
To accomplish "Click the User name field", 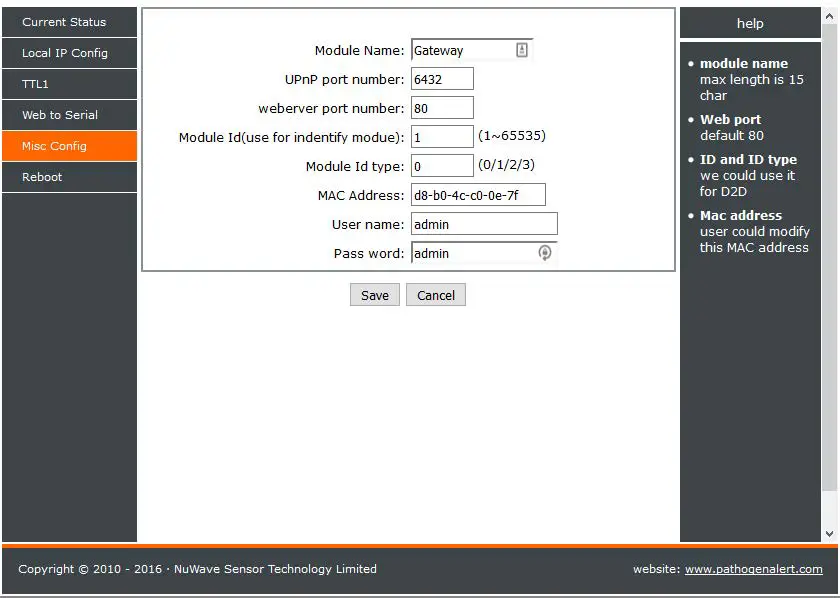I will [484, 223].
